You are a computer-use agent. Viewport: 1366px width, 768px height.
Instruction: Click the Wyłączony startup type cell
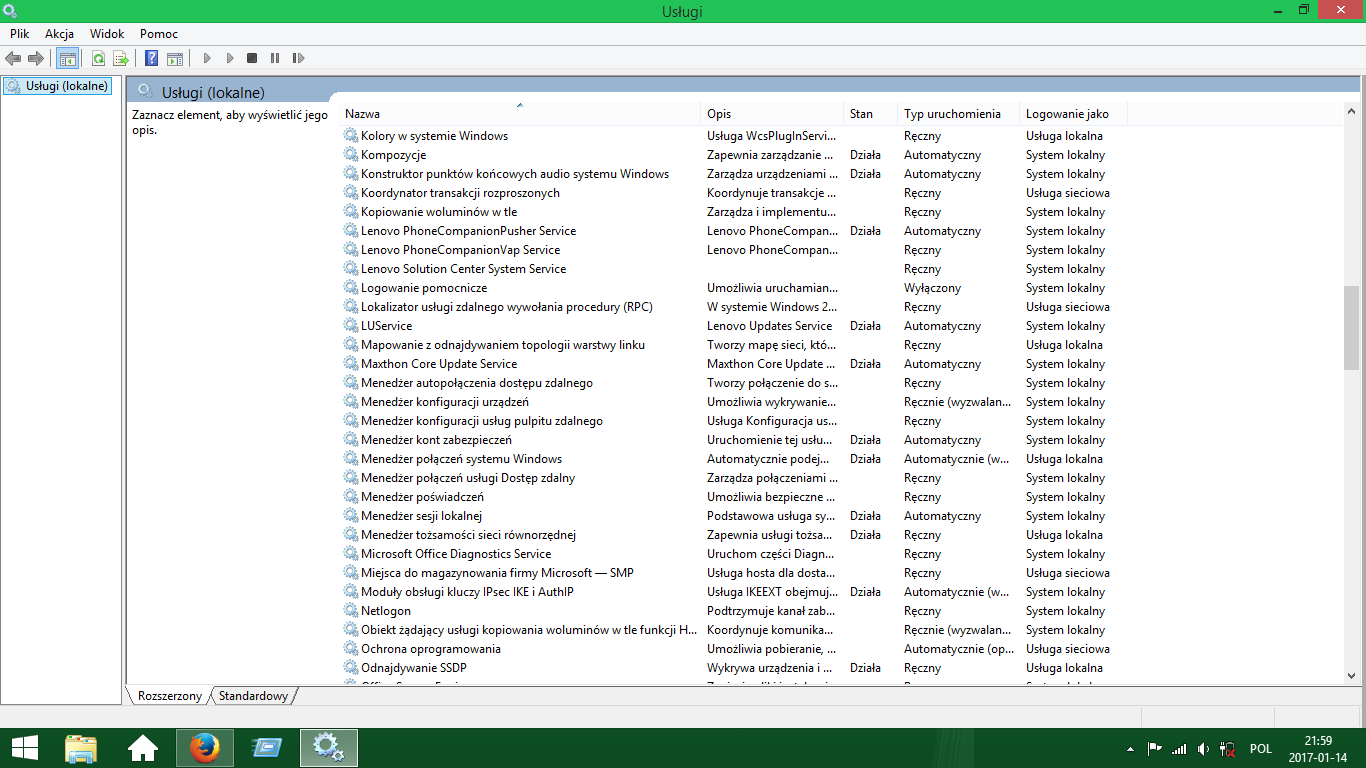click(932, 288)
